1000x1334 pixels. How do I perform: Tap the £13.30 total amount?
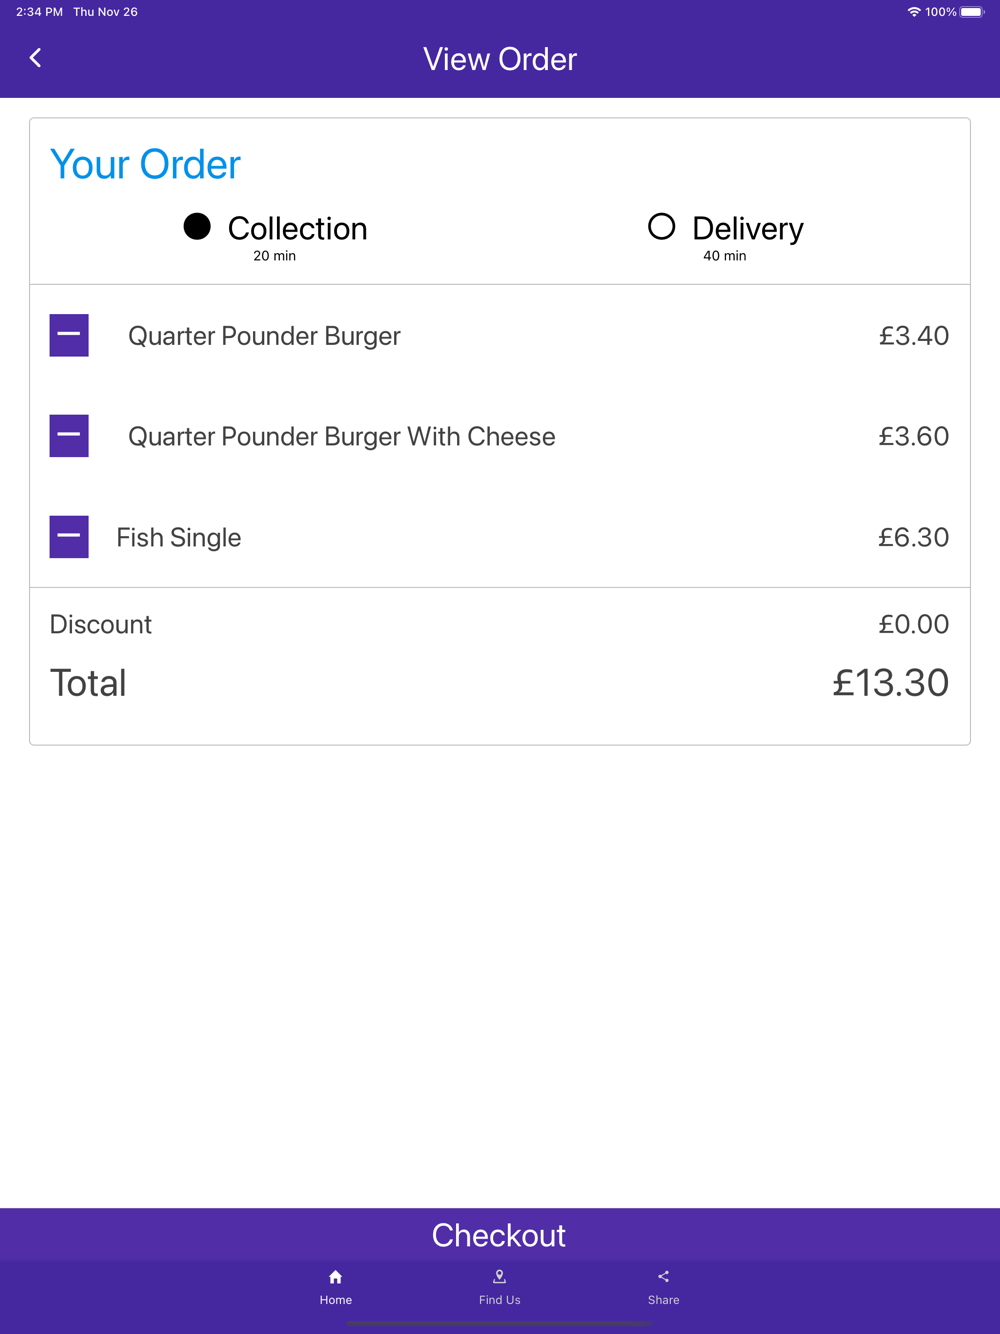pos(891,683)
